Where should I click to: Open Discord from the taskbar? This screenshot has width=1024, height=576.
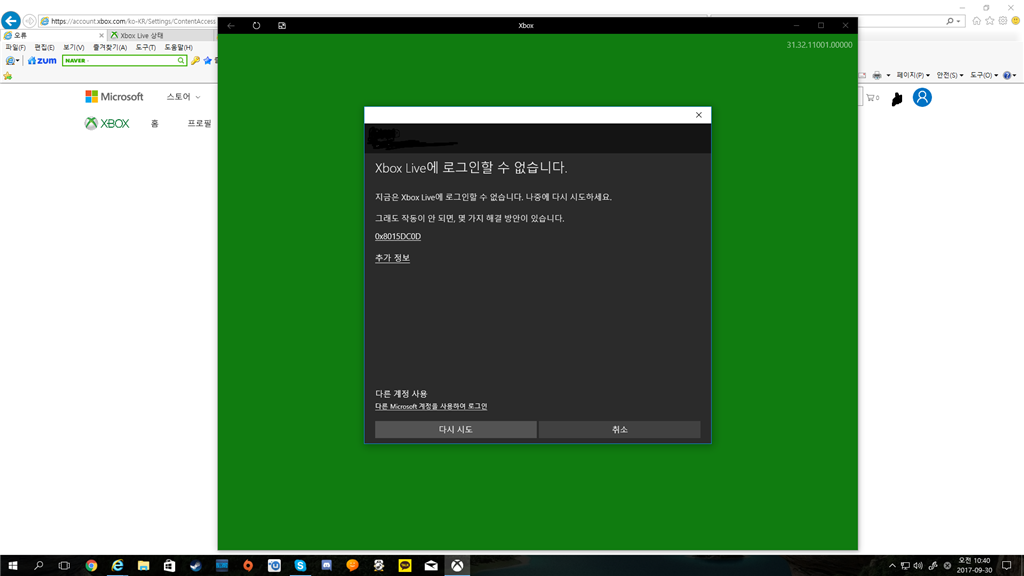pos(327,566)
